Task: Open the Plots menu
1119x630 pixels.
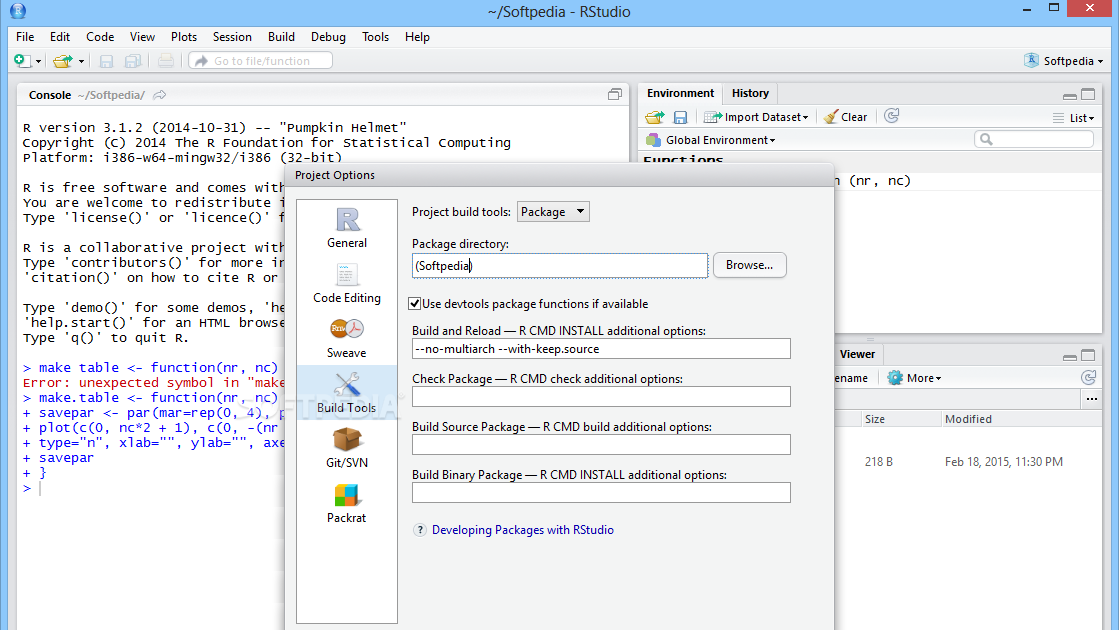Action: (183, 36)
